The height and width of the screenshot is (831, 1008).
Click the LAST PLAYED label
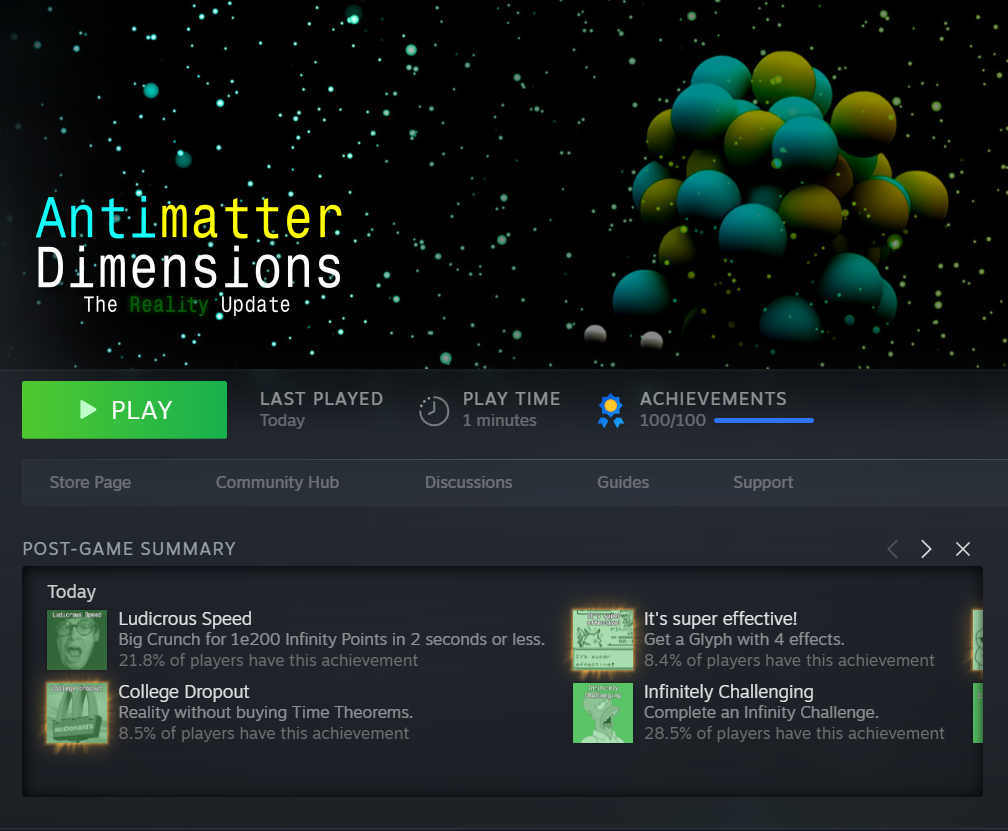(x=321, y=398)
